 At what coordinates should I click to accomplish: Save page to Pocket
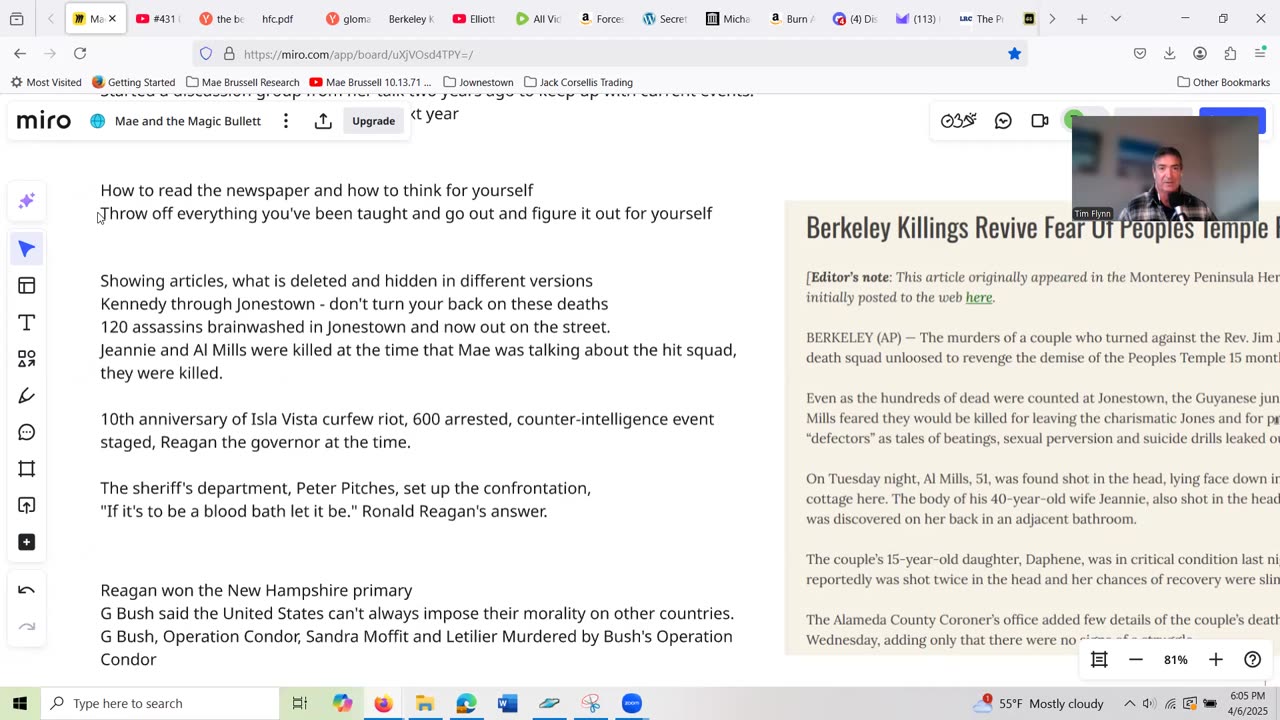[x=1140, y=54]
